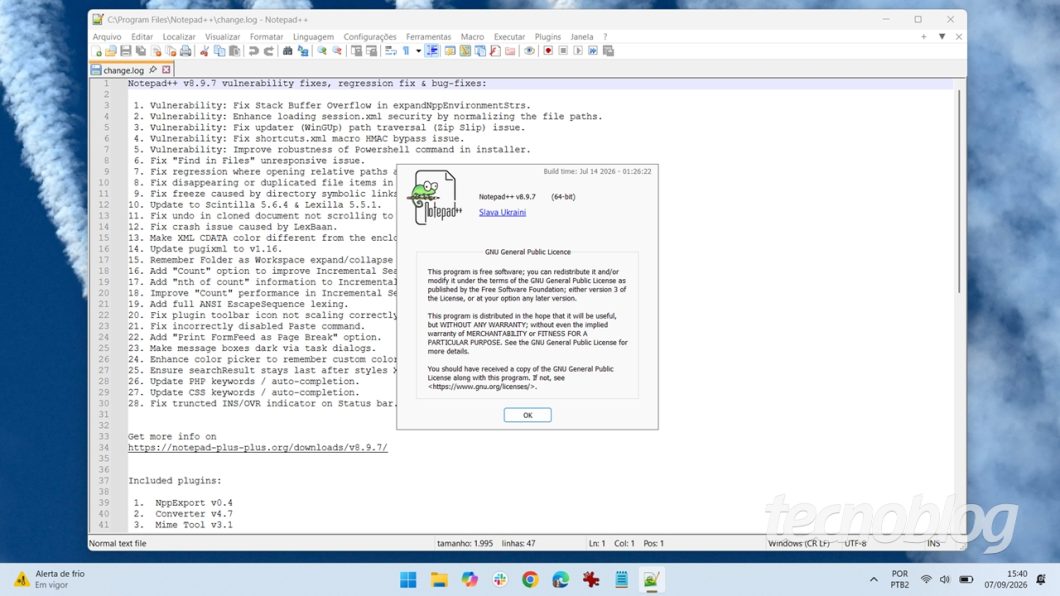Expand hidden system tray icons chevron
This screenshot has width=1060, height=596.
(x=873, y=579)
